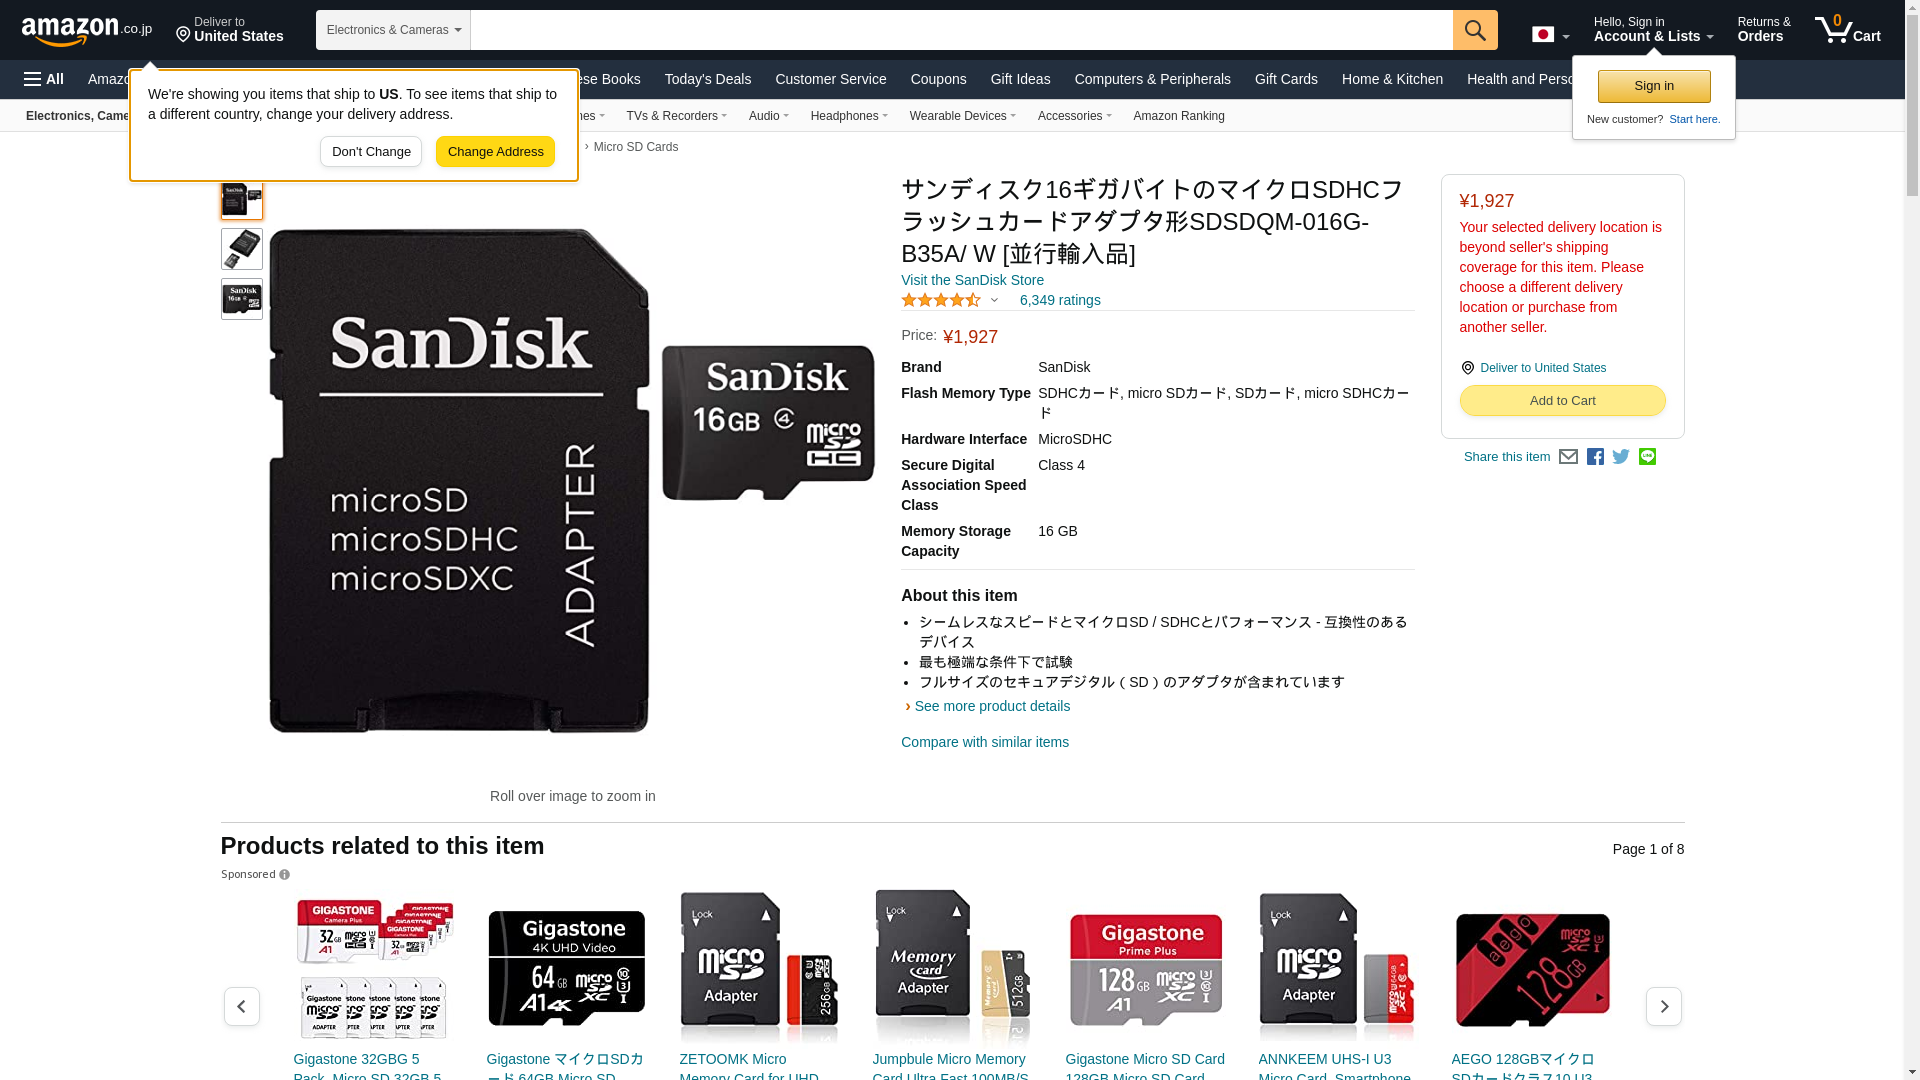Share this item on Twitter

pos(1621,457)
